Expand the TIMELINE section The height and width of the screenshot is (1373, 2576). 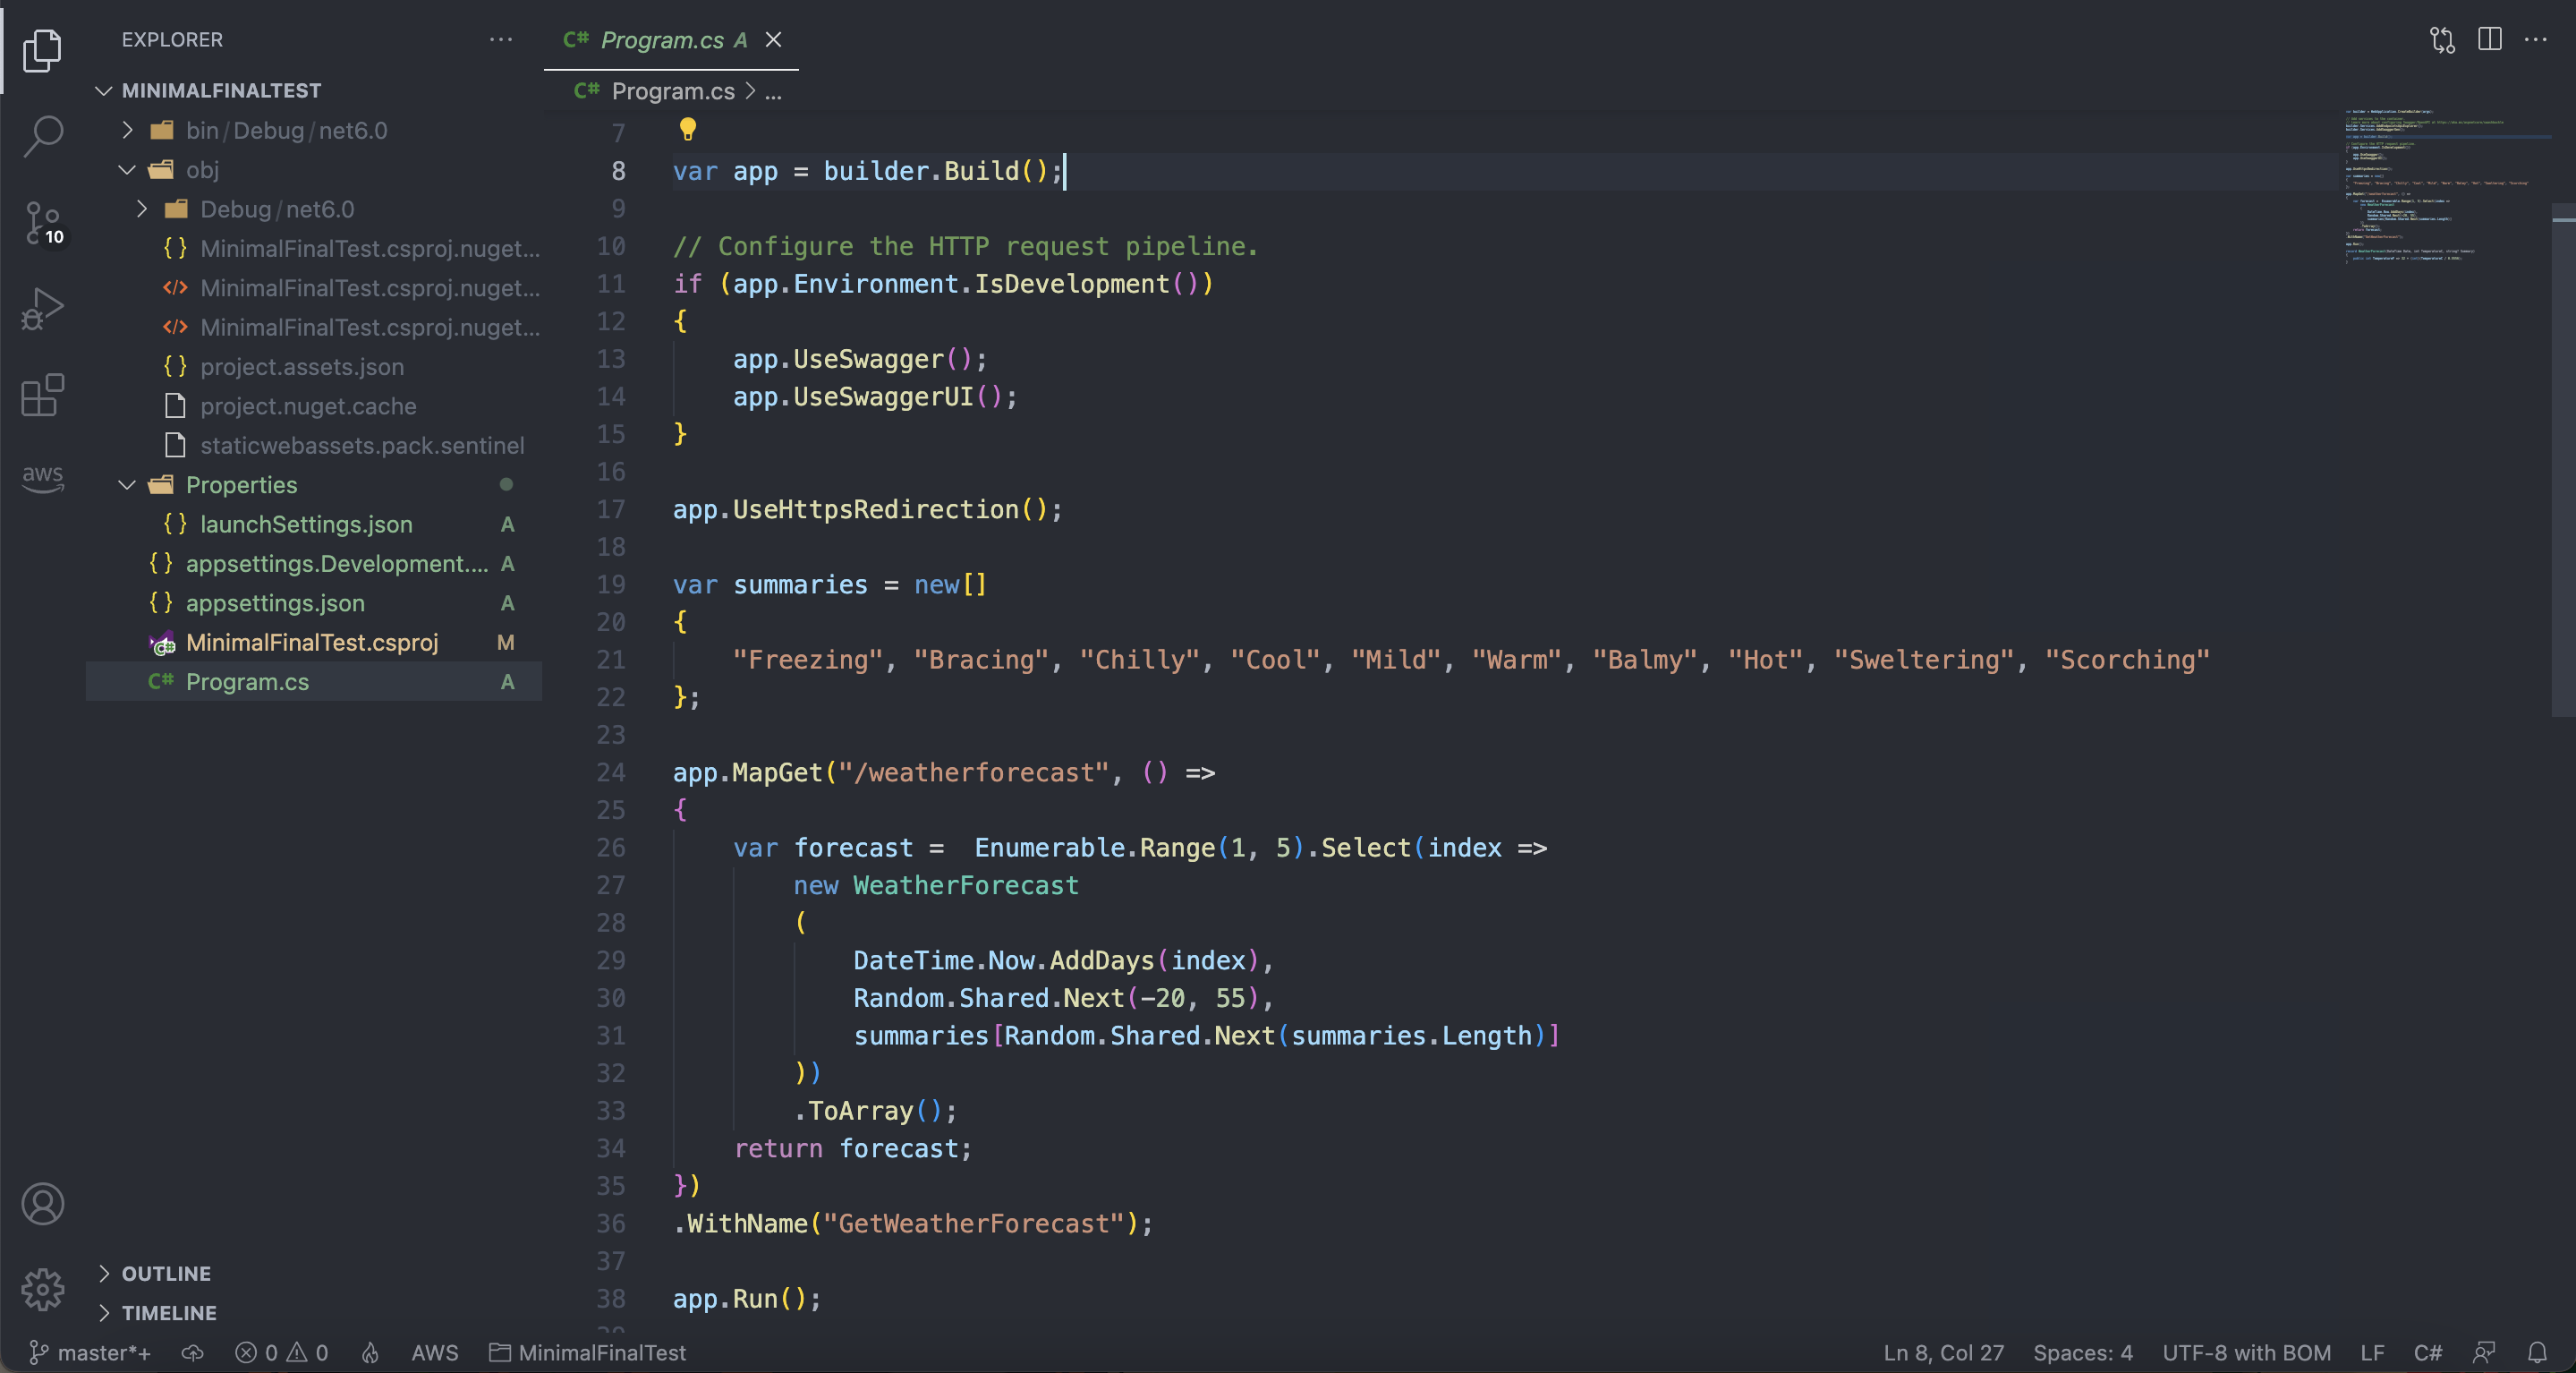click(168, 1313)
